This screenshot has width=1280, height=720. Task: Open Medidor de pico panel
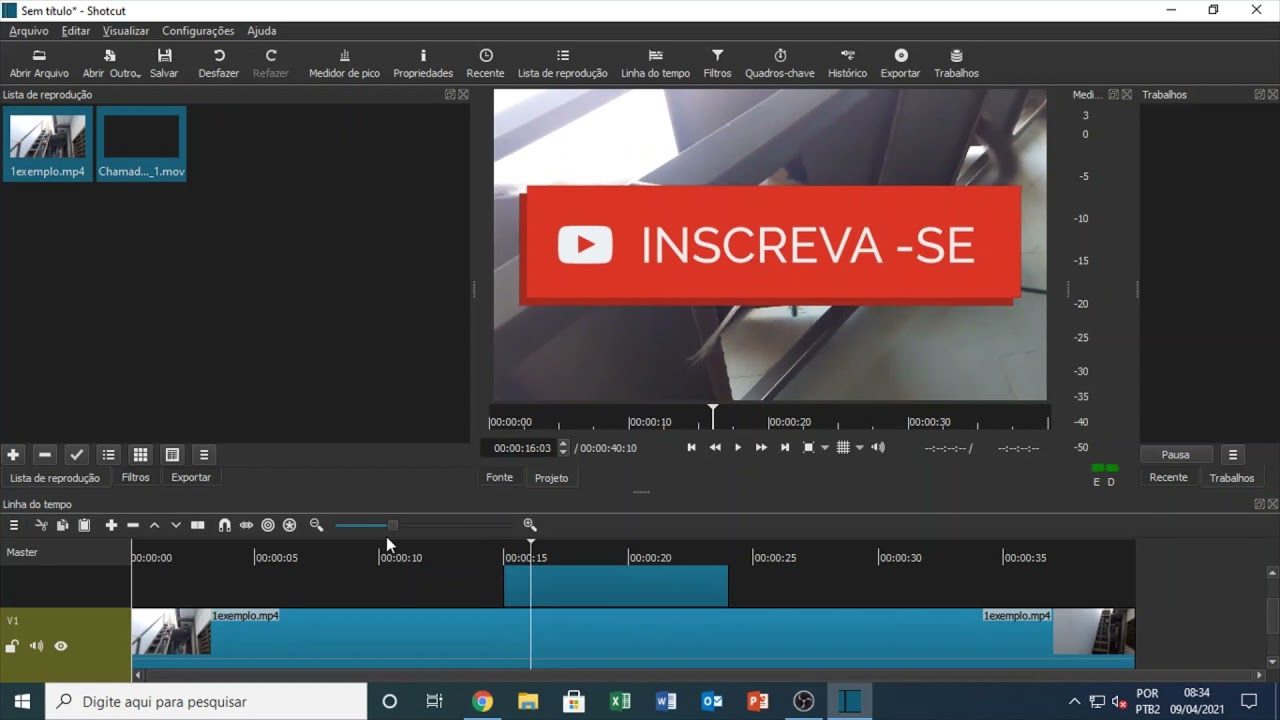click(x=344, y=63)
